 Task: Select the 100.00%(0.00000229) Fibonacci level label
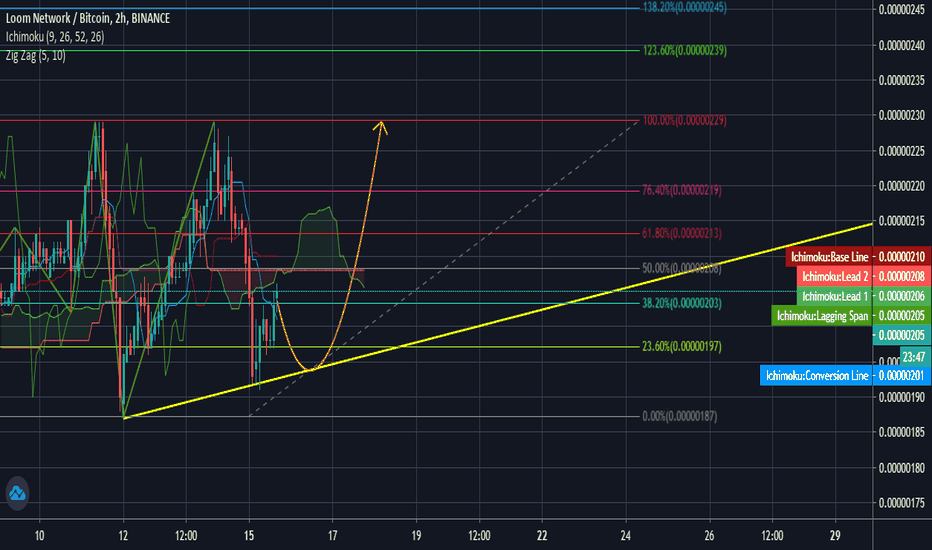(x=685, y=120)
